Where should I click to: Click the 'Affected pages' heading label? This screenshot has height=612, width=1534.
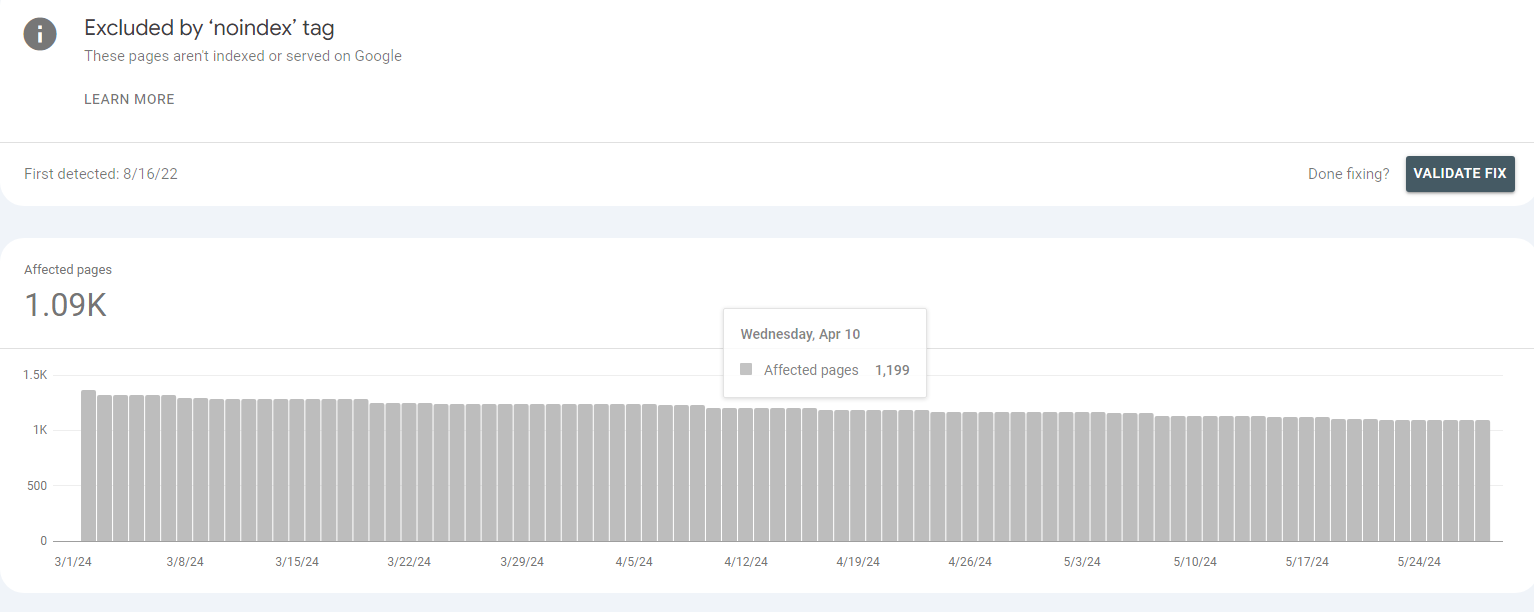[x=68, y=270]
